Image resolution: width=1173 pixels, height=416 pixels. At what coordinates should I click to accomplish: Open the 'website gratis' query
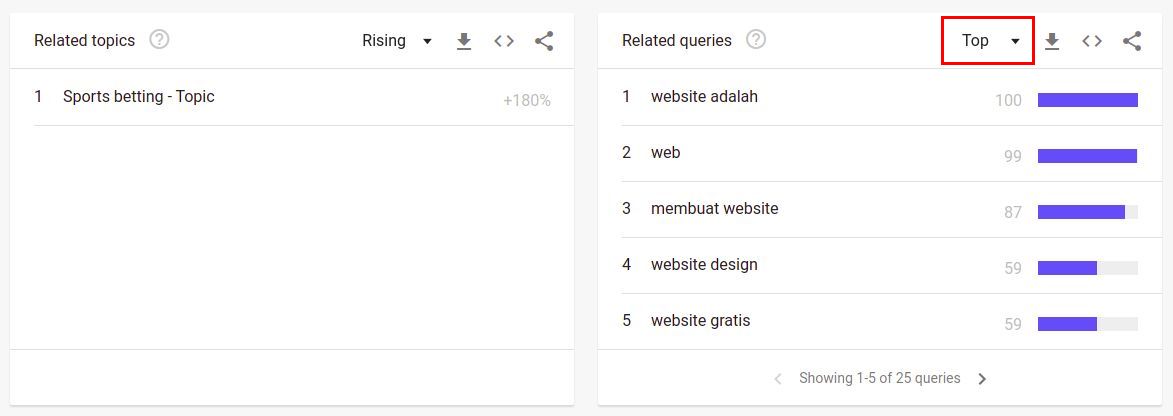point(700,321)
